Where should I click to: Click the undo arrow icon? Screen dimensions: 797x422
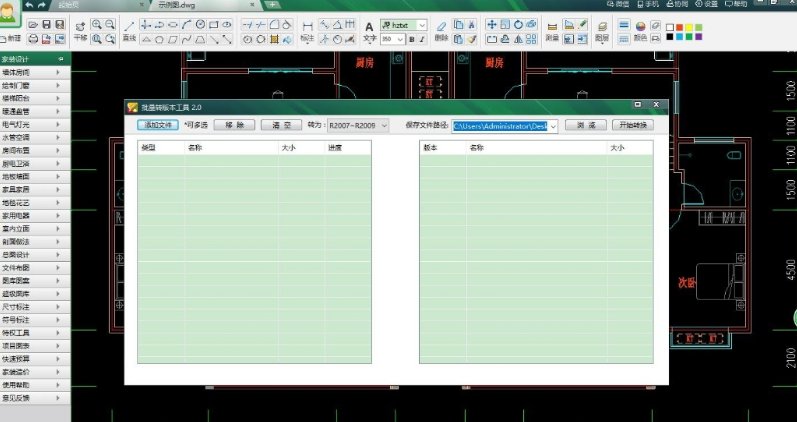pyautogui.click(x=28, y=6)
